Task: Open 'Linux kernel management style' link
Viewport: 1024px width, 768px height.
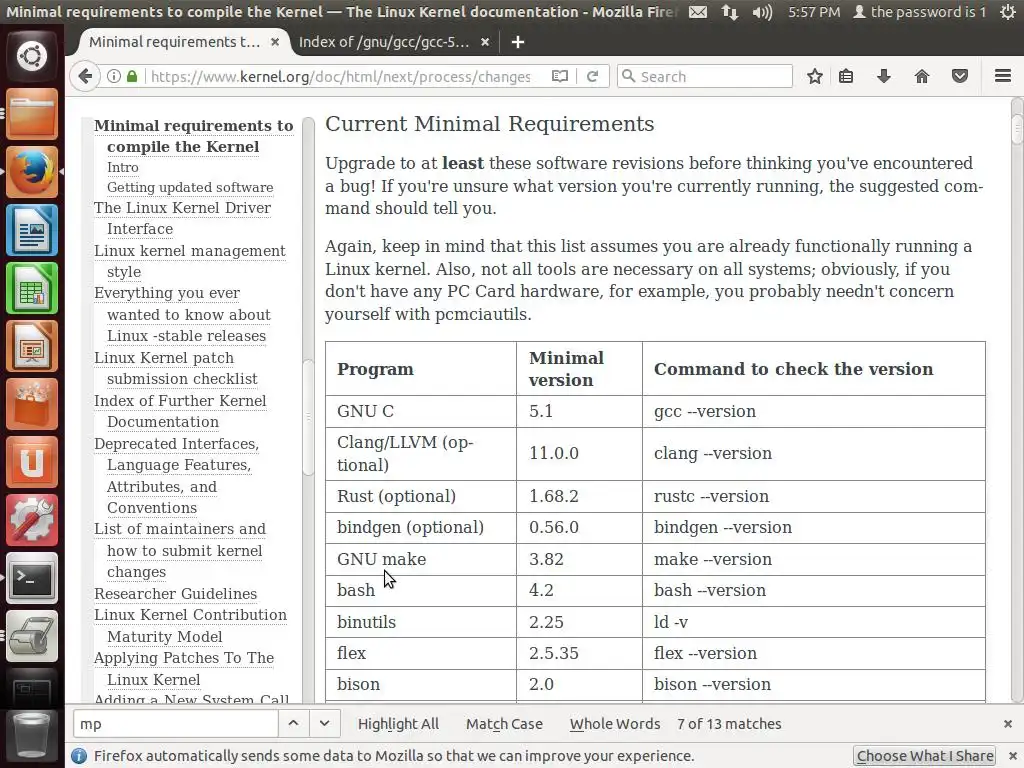Action: (x=189, y=261)
